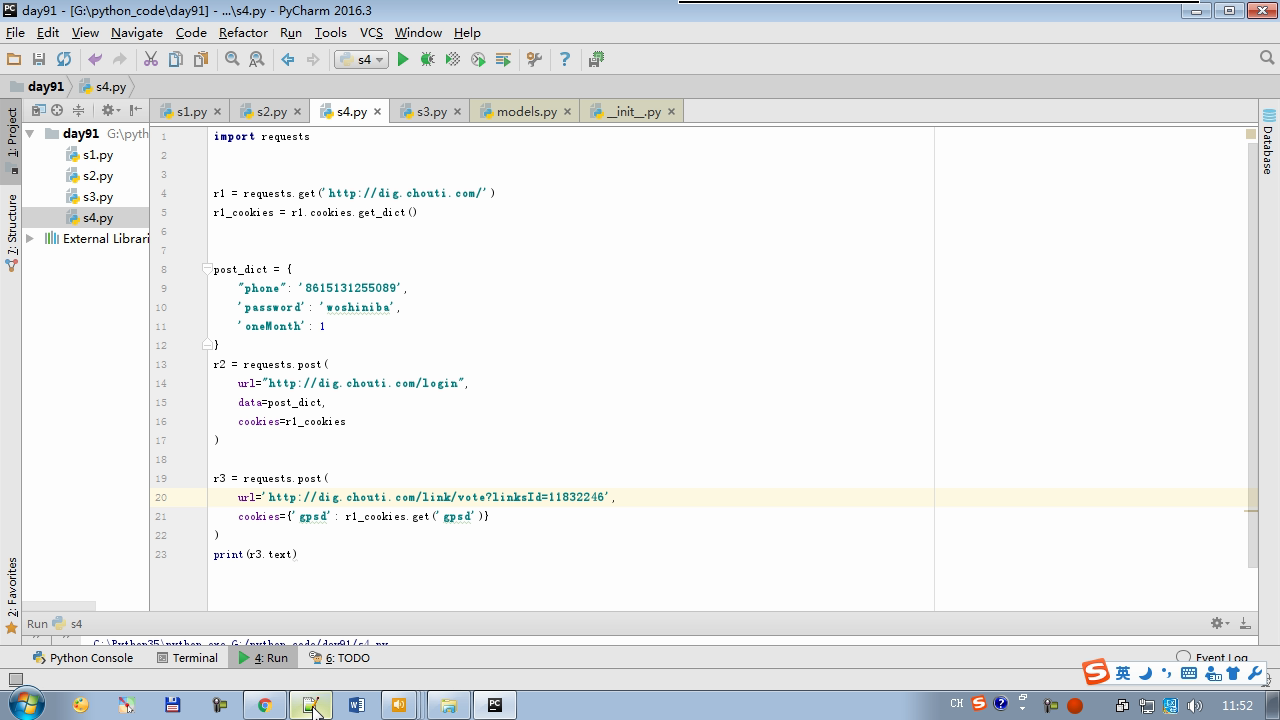Image resolution: width=1280 pixels, height=720 pixels.
Task: Expand the External Libraries tree node
Action: point(30,239)
